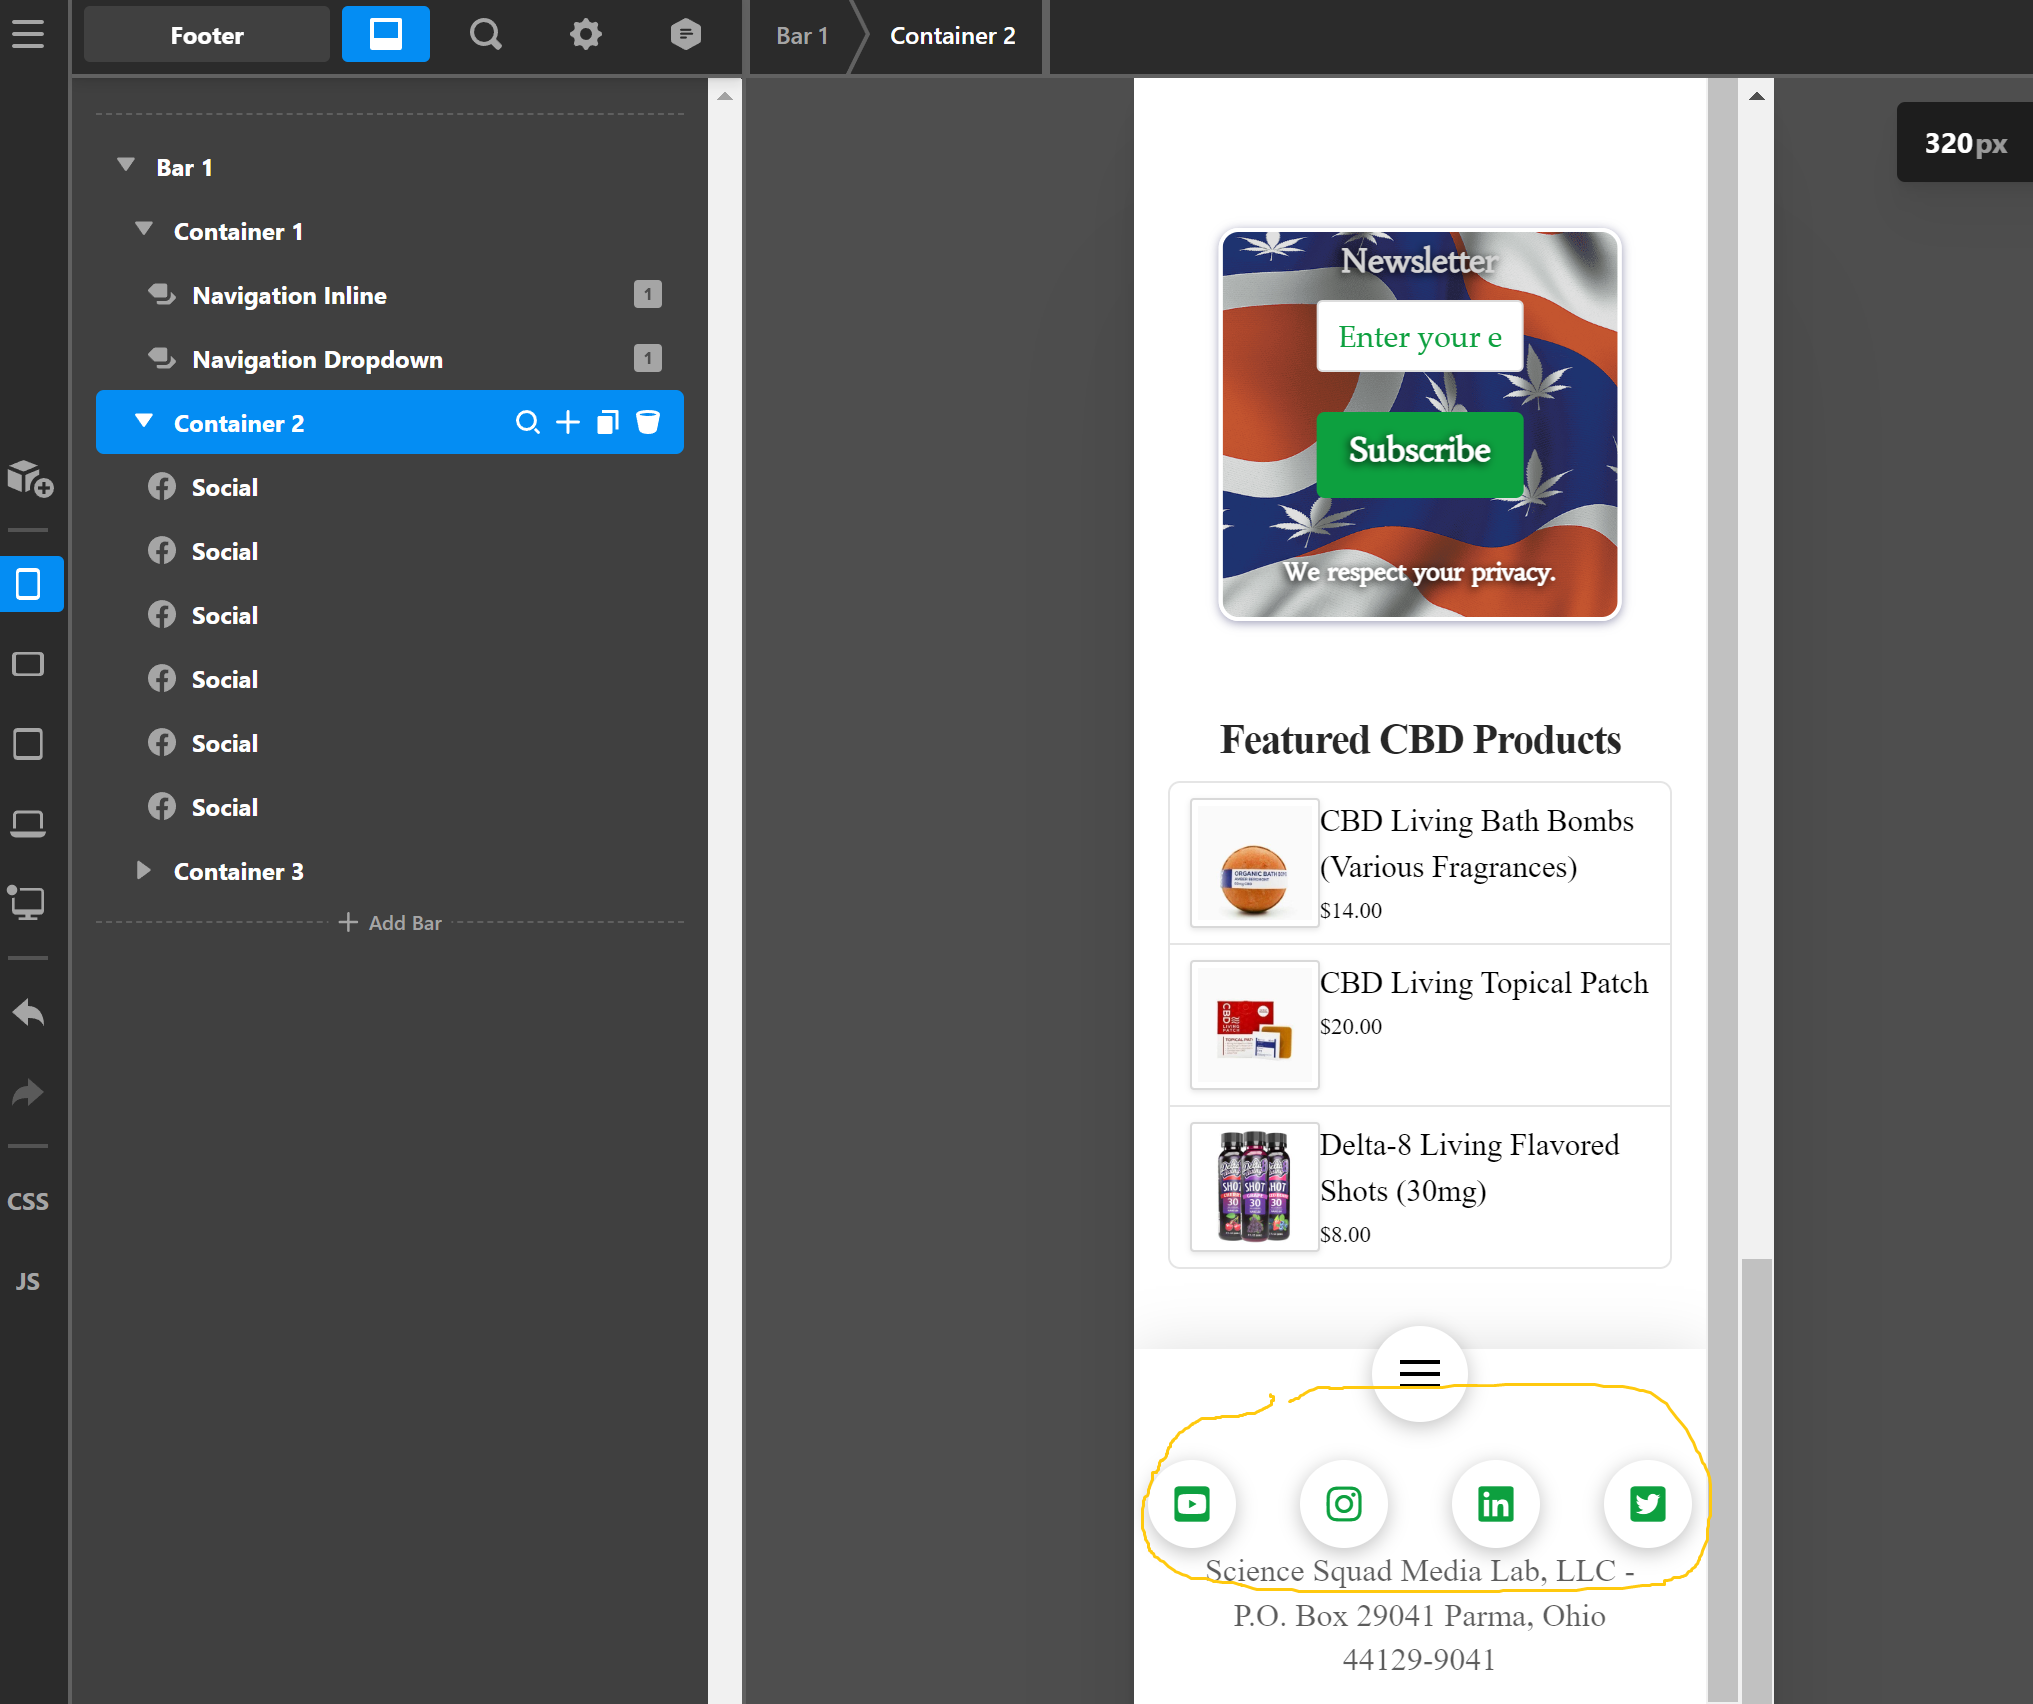Viewport: 2033px width, 1704px height.
Task: Duplicate Container 2 with copy icon
Action: 607,422
